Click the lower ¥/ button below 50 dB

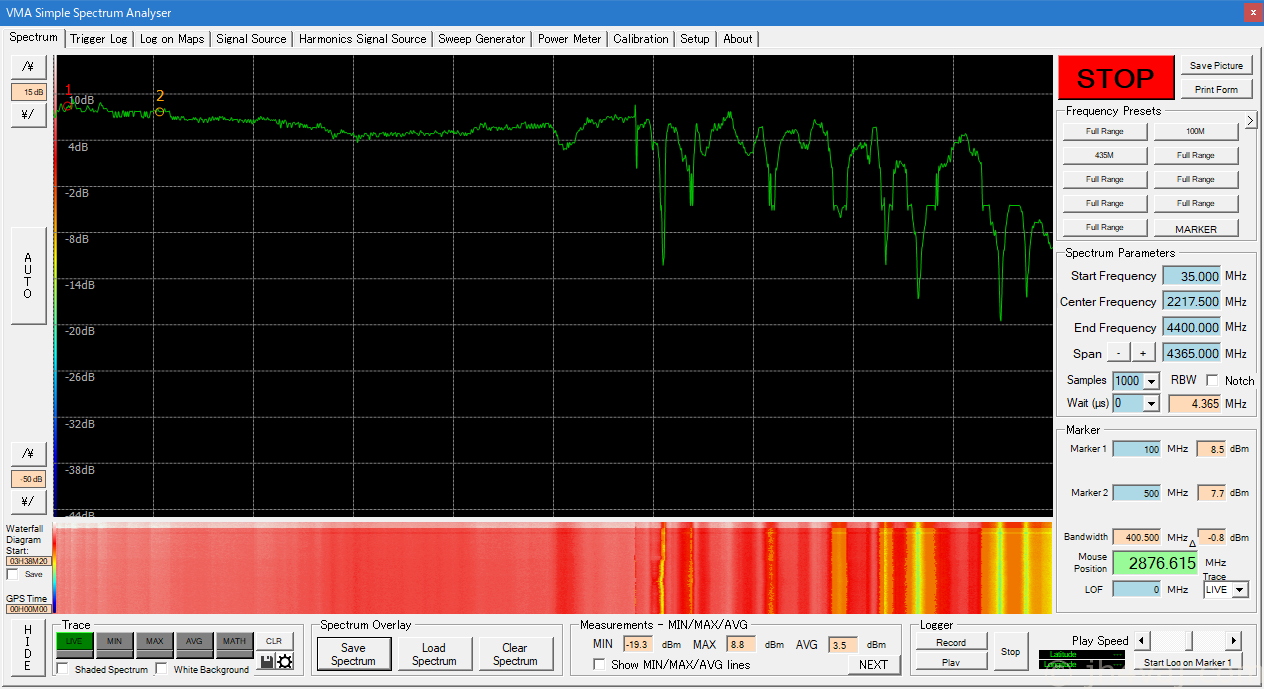click(28, 501)
